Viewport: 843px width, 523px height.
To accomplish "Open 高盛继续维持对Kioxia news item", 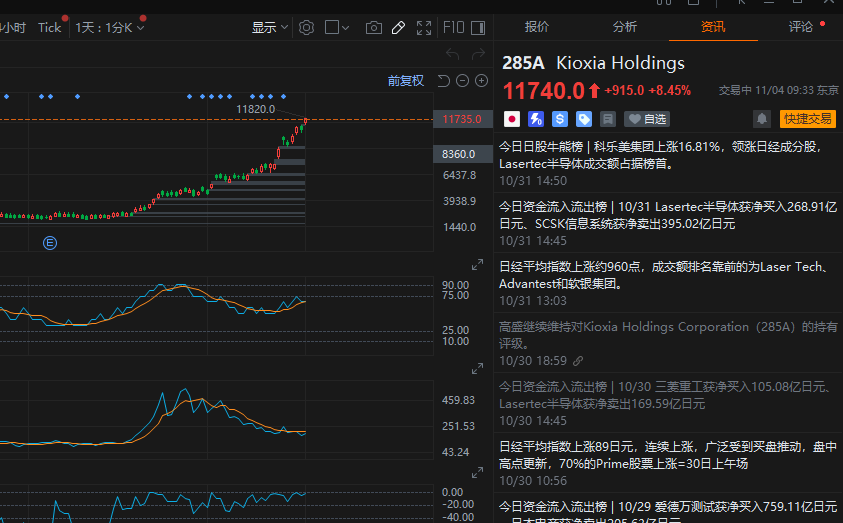I will [x=668, y=343].
